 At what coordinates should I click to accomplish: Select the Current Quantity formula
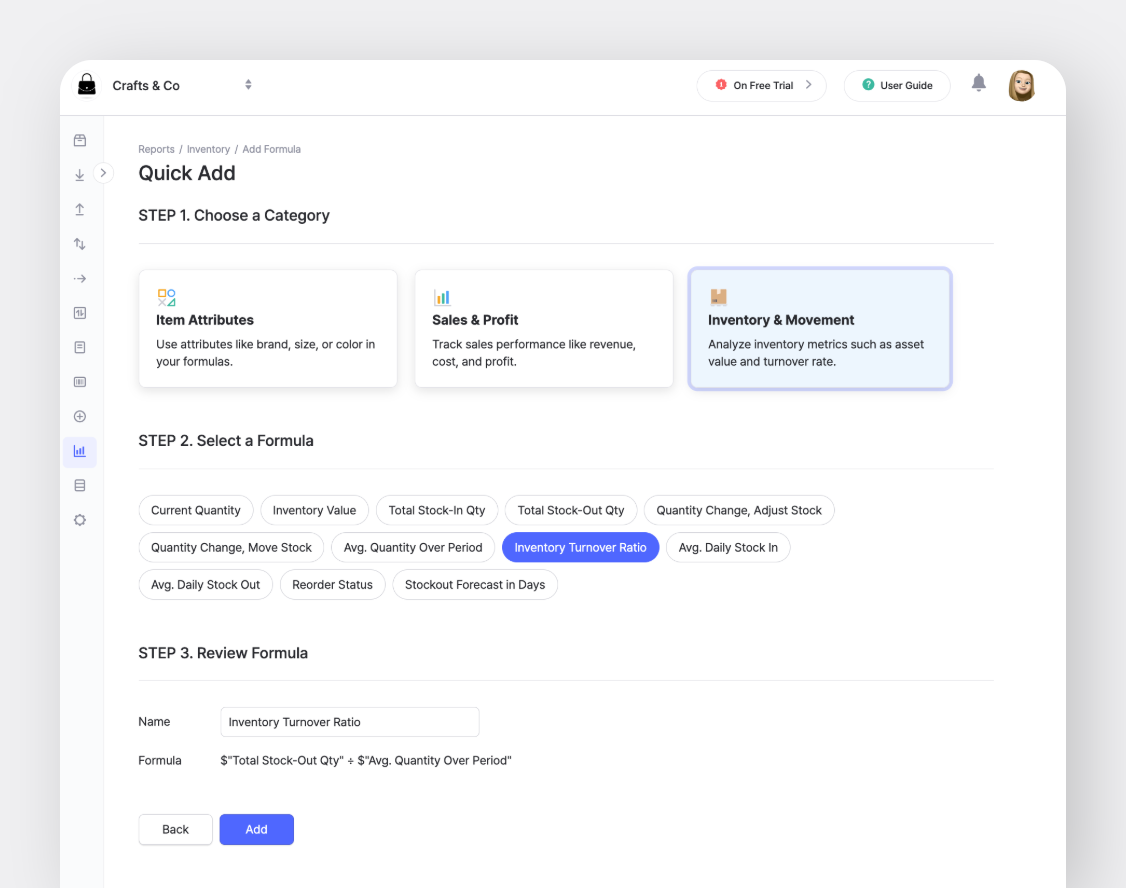coord(196,510)
